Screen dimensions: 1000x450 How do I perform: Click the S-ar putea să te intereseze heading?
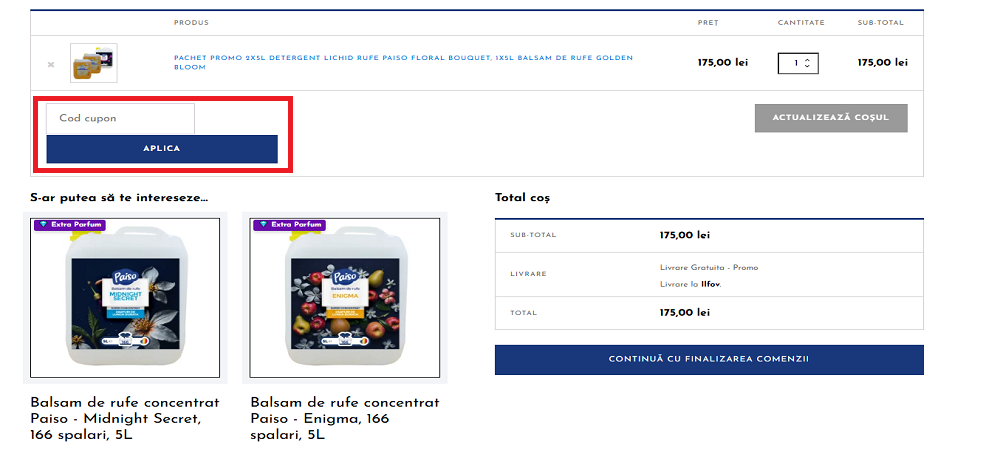[119, 198]
